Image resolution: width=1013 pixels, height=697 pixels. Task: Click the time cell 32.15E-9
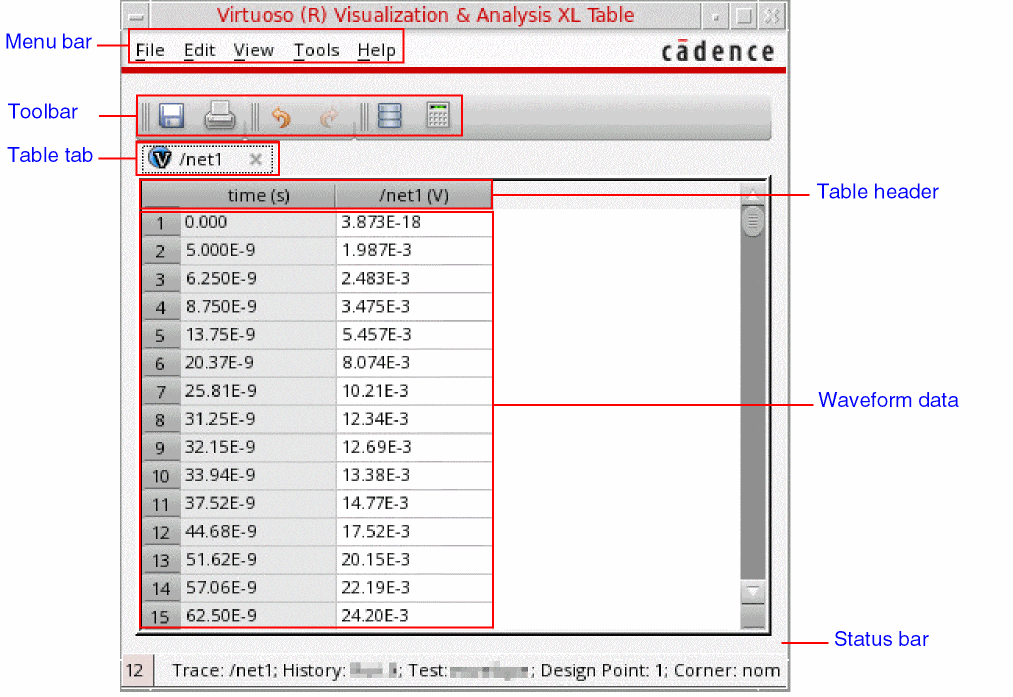(258, 448)
